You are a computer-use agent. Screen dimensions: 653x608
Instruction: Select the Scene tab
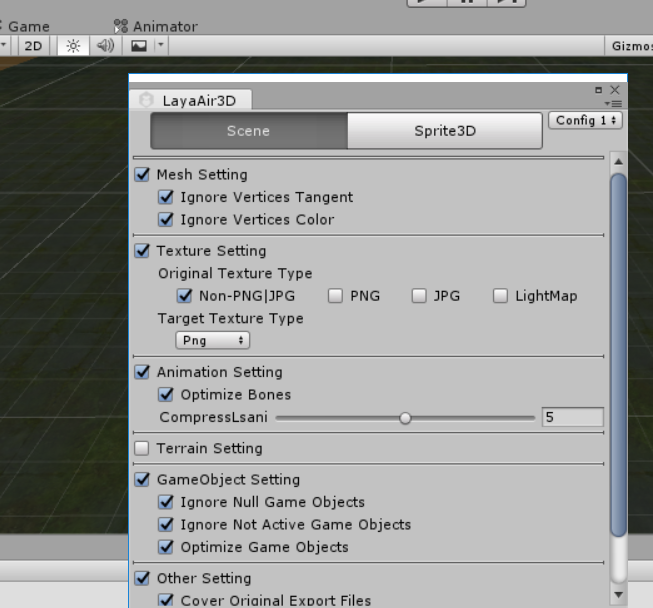tap(248, 131)
